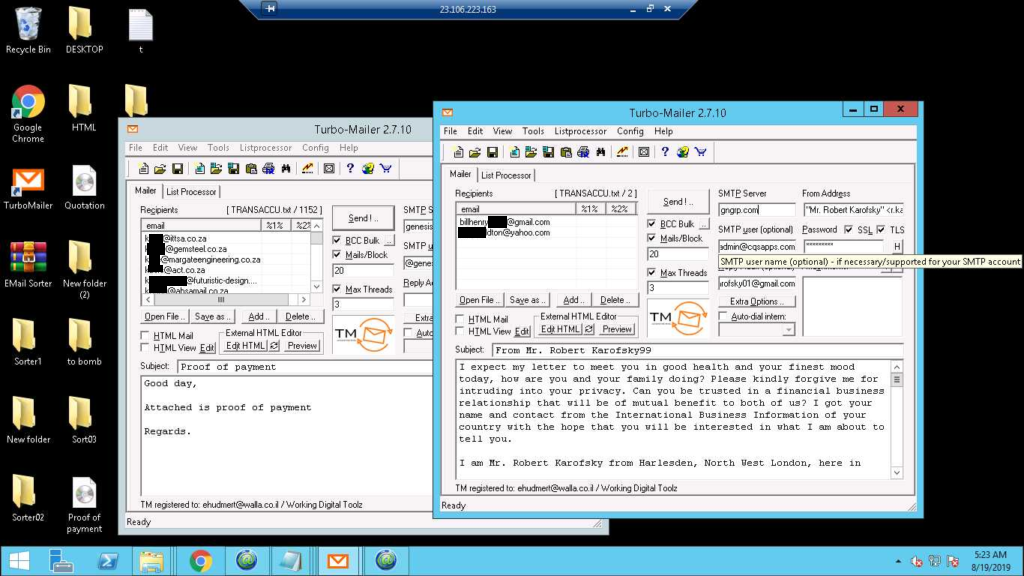
Task: Open the File menu in the back window
Action: pyautogui.click(x=135, y=148)
